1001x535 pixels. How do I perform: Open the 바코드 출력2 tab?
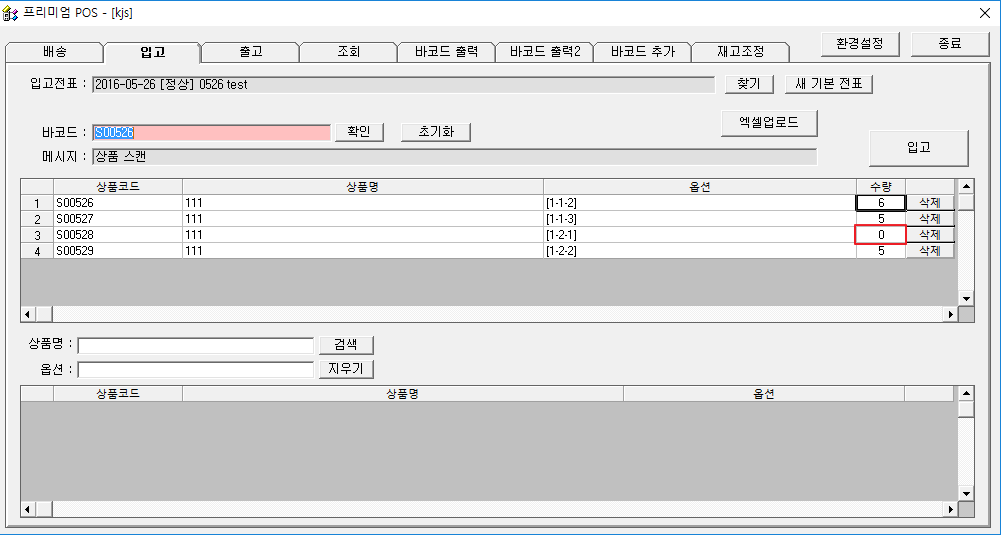pyautogui.click(x=545, y=52)
